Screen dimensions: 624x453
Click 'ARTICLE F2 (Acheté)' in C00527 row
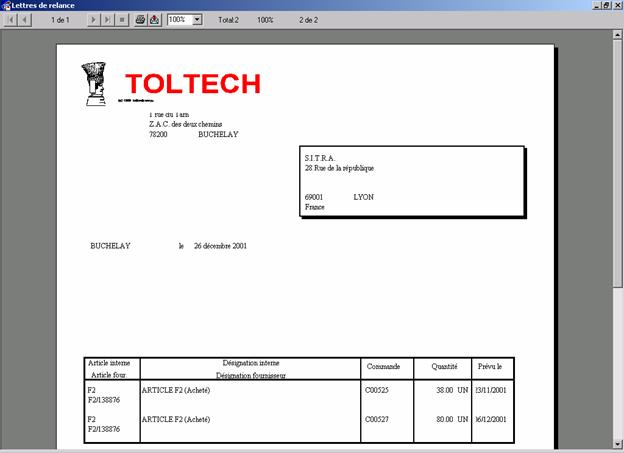[176, 419]
